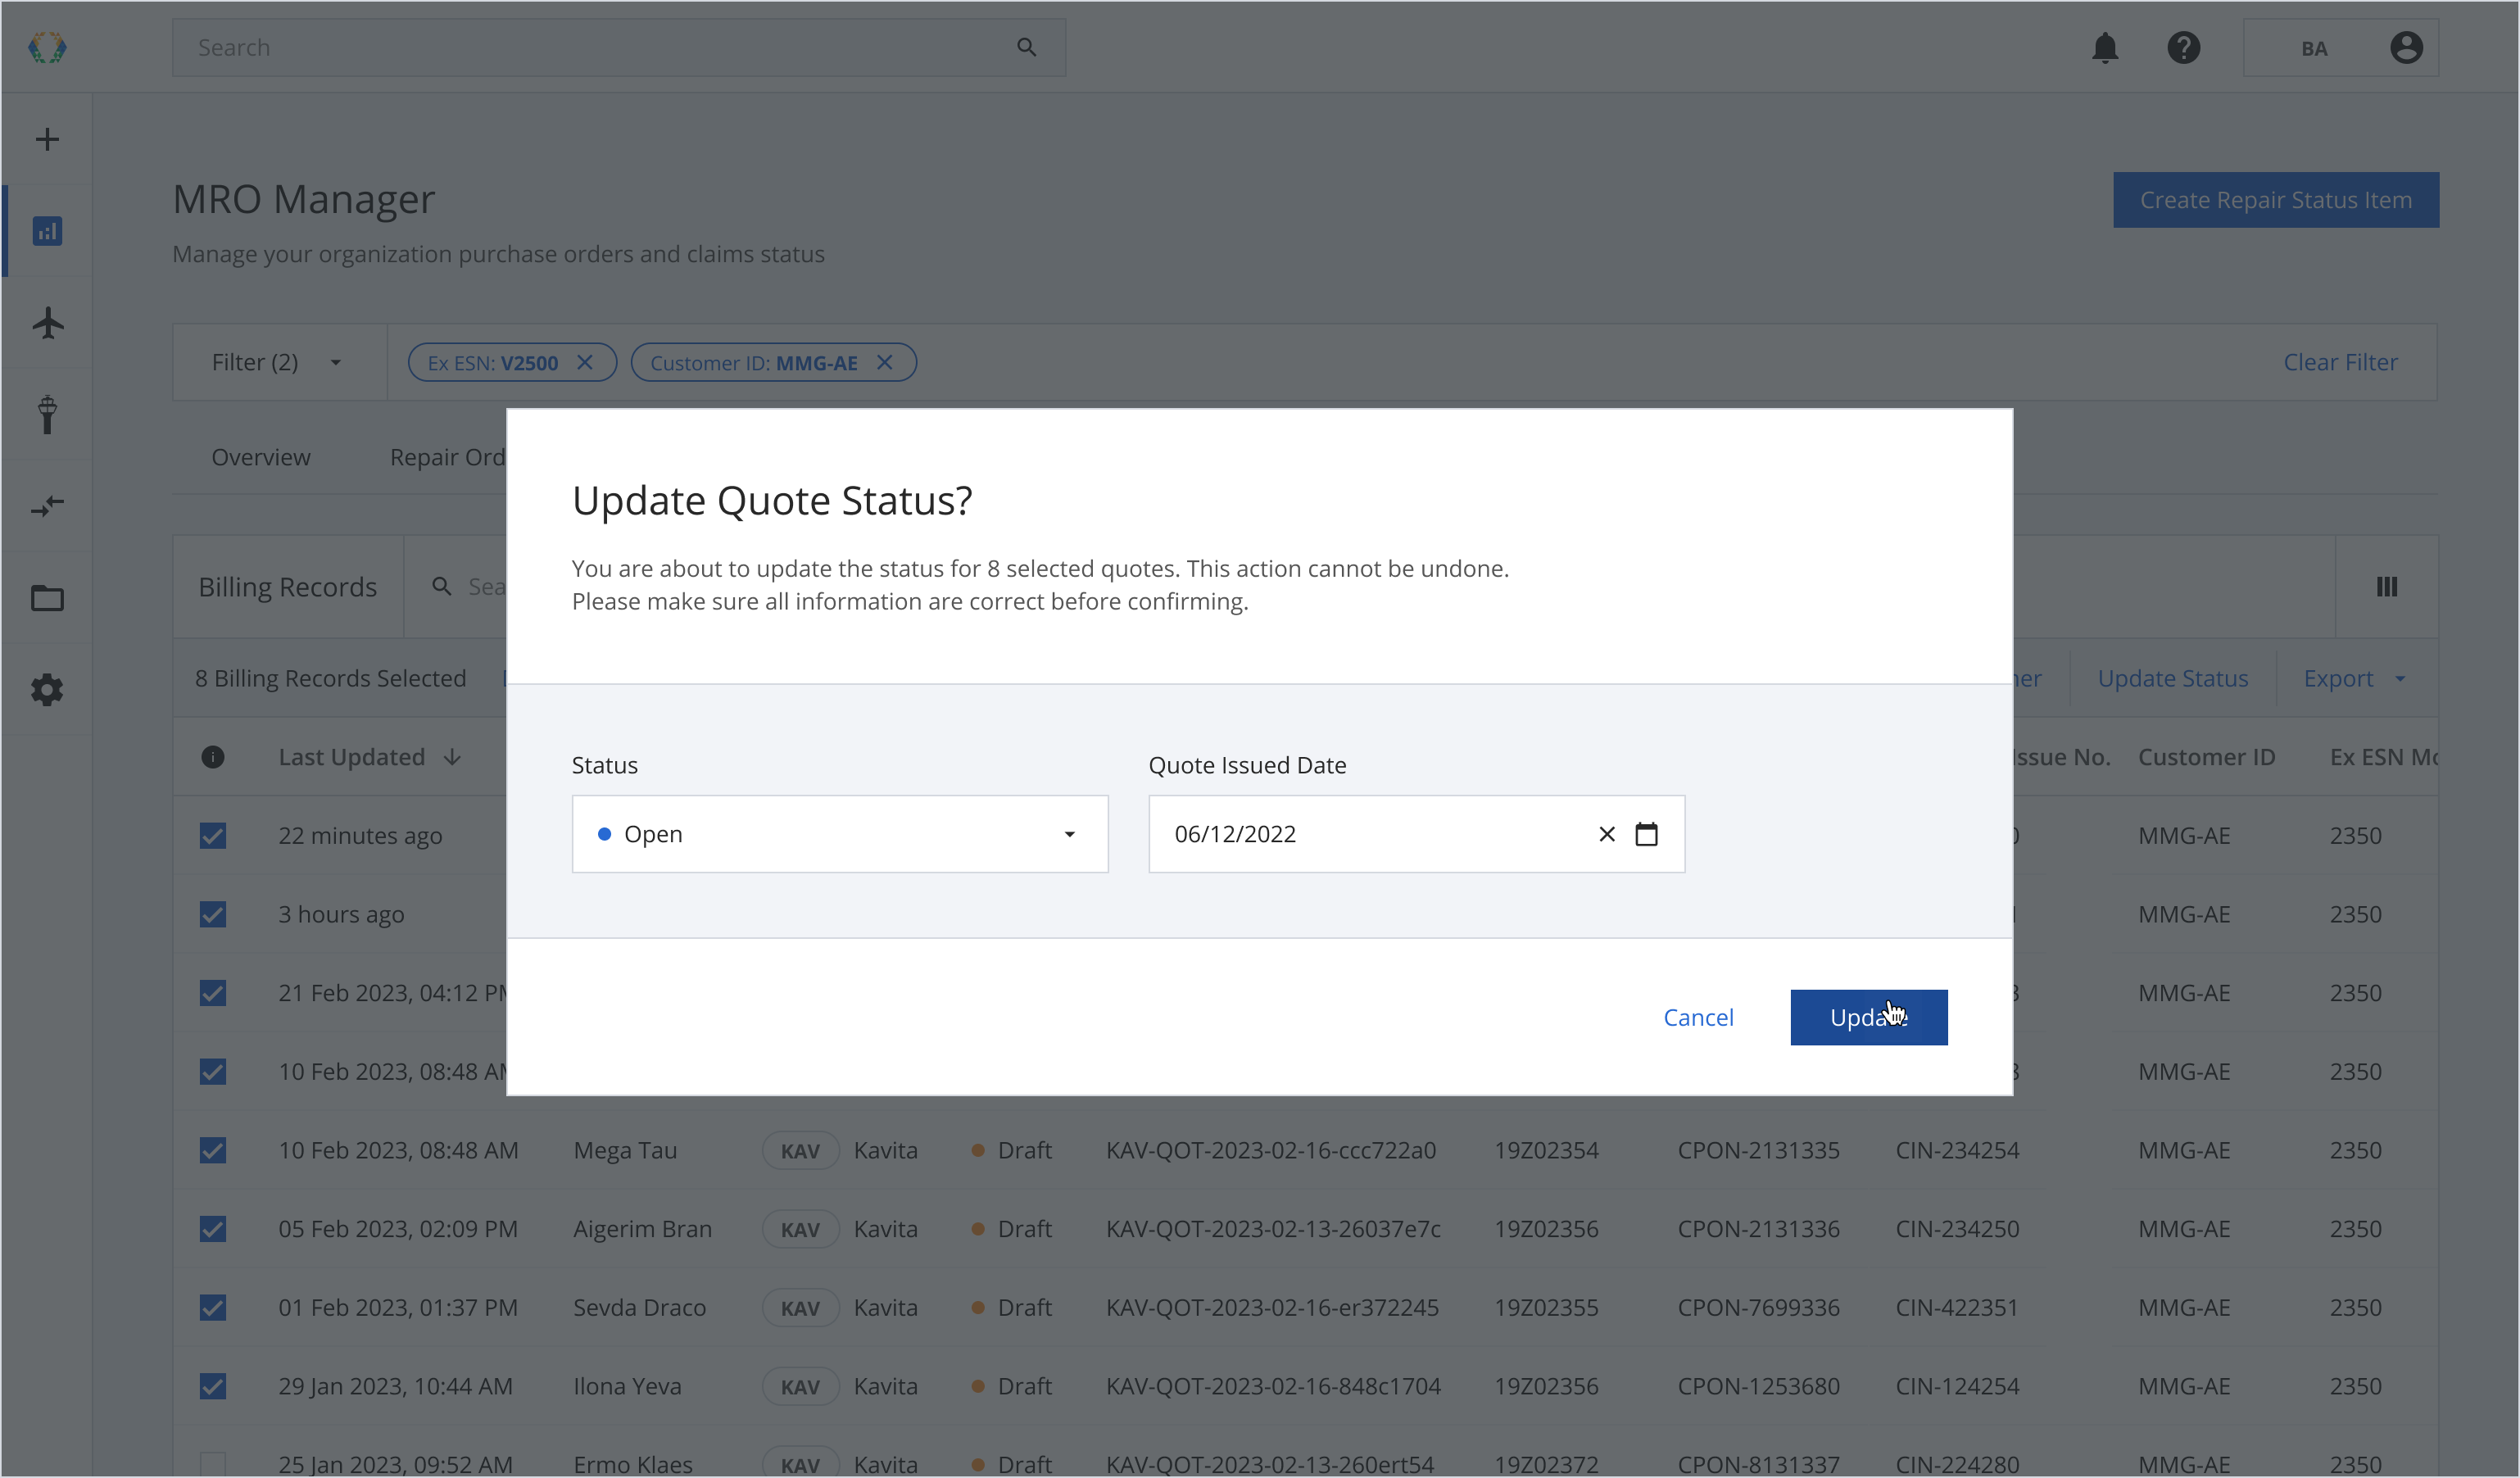Switch to the Overview tab
Viewport: 2520px width, 1478px height.
(x=261, y=457)
